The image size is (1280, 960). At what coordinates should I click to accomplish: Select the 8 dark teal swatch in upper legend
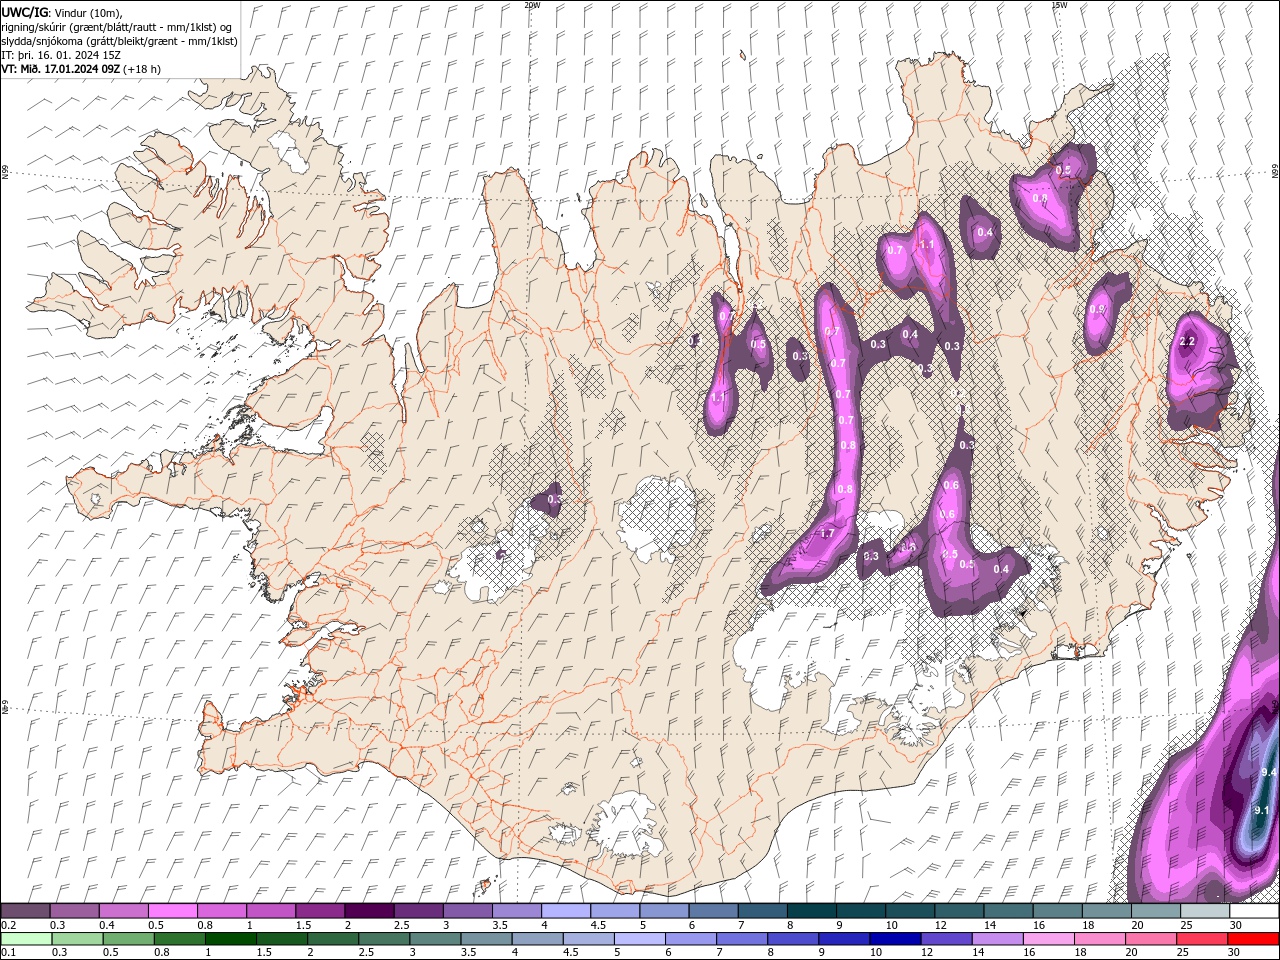pos(810,911)
